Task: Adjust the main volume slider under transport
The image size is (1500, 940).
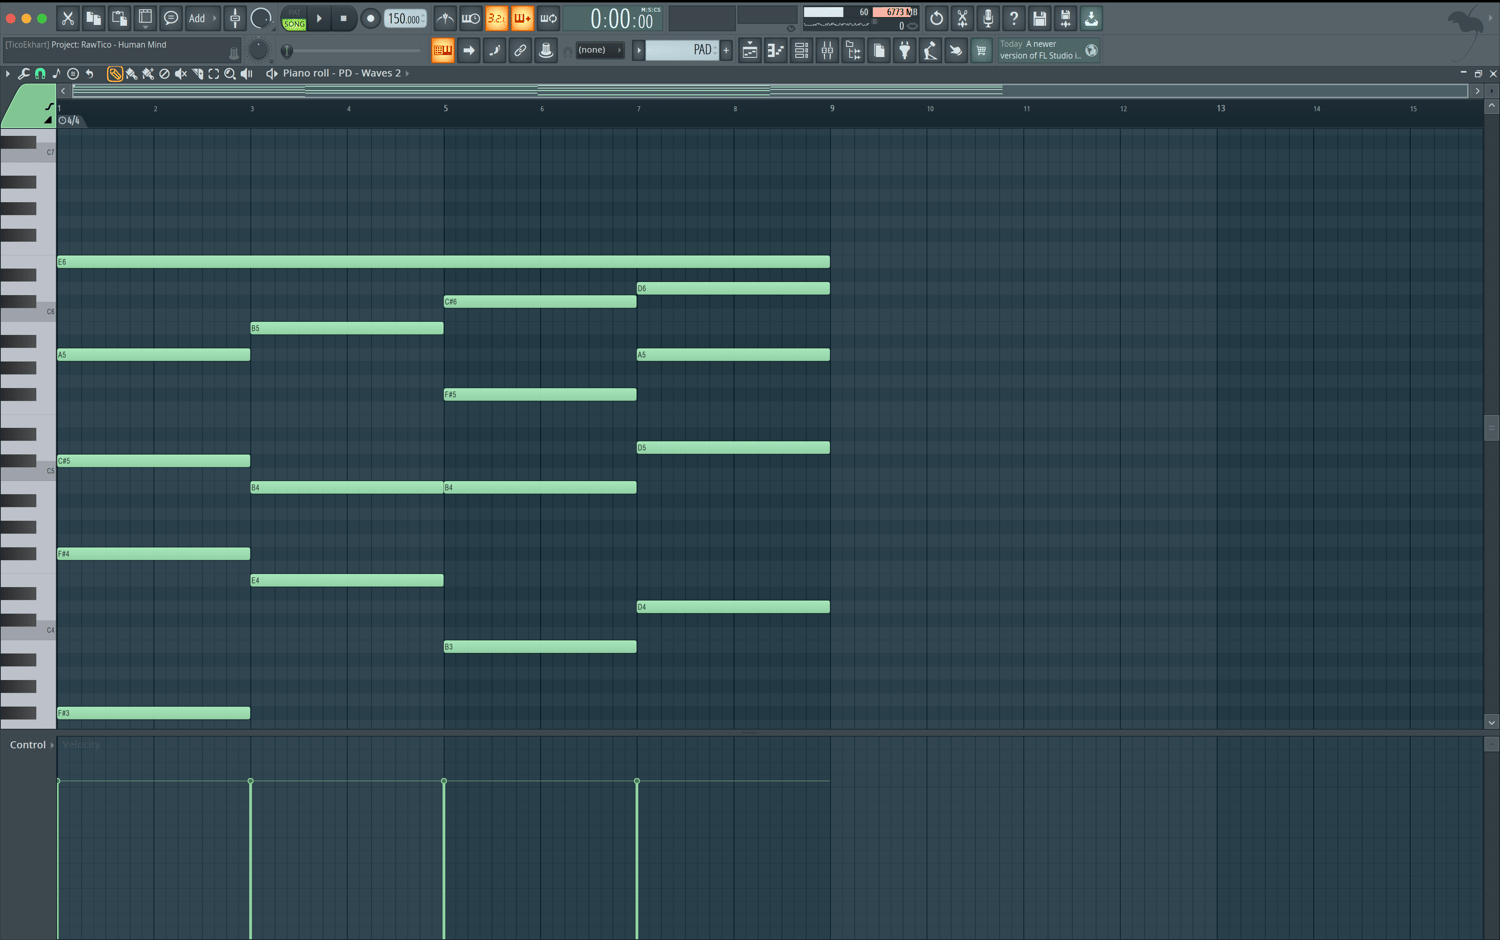Action: coord(350,51)
